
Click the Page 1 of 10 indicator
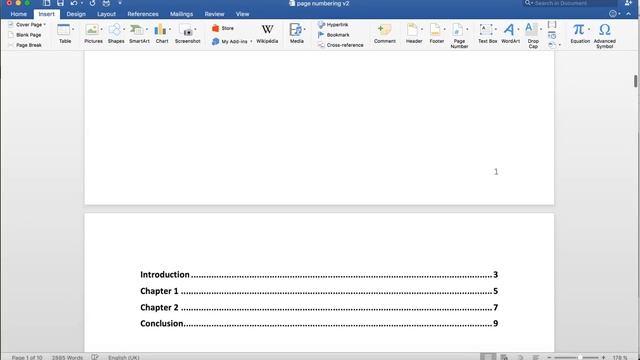coord(27,357)
